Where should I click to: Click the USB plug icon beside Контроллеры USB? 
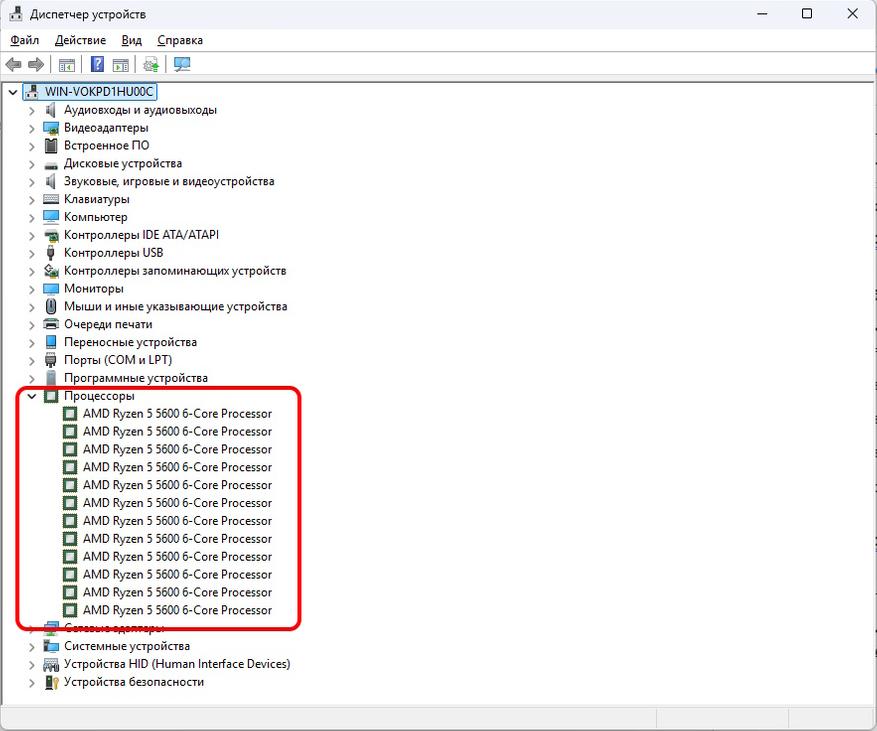point(51,253)
